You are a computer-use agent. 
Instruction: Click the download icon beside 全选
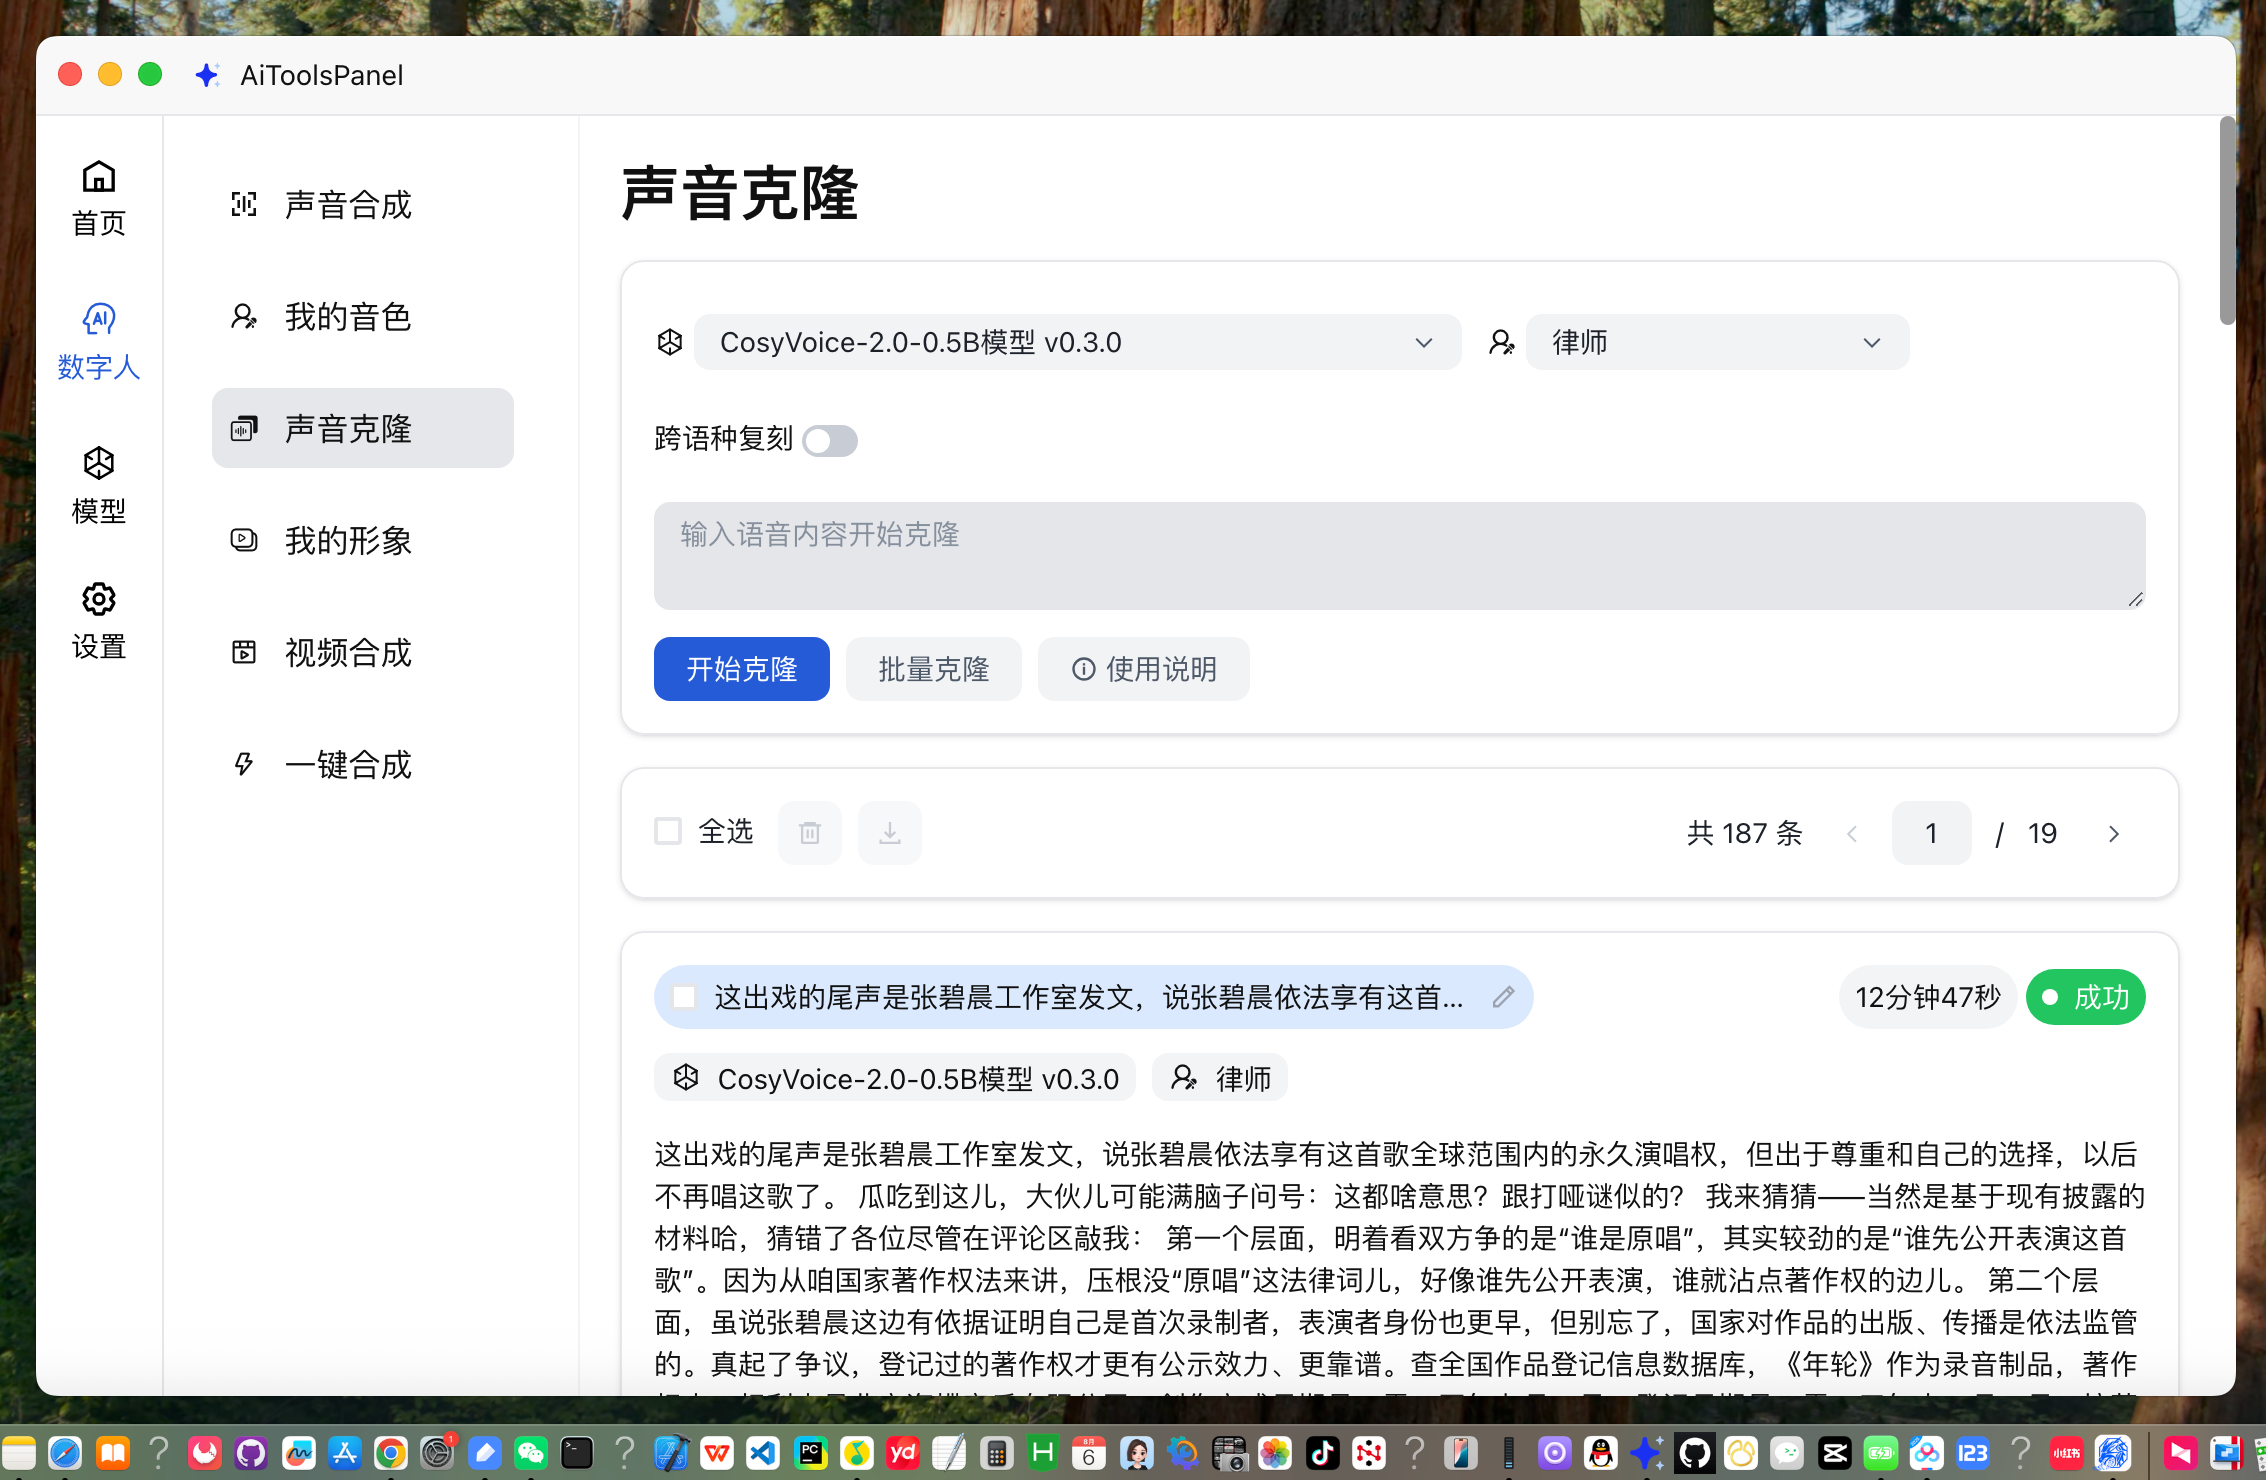tap(890, 832)
